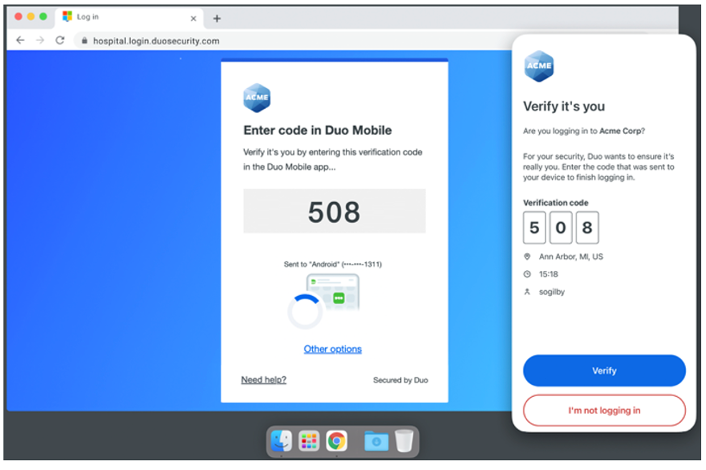Click the red close window button

point(18,17)
